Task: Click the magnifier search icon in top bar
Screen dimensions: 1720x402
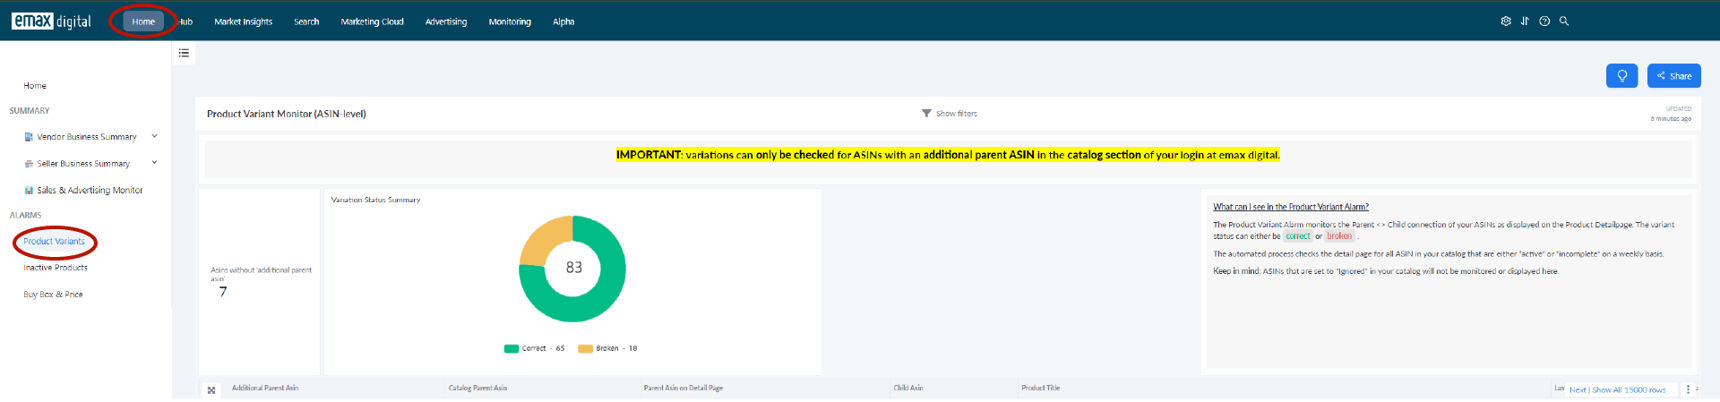Action: point(1565,21)
